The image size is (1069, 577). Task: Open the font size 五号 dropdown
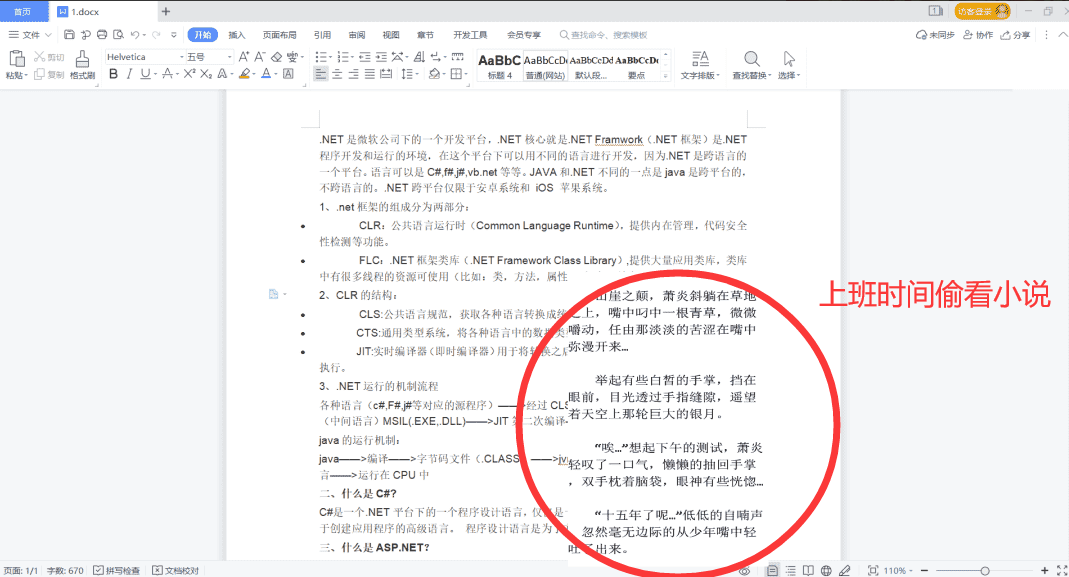click(x=229, y=57)
